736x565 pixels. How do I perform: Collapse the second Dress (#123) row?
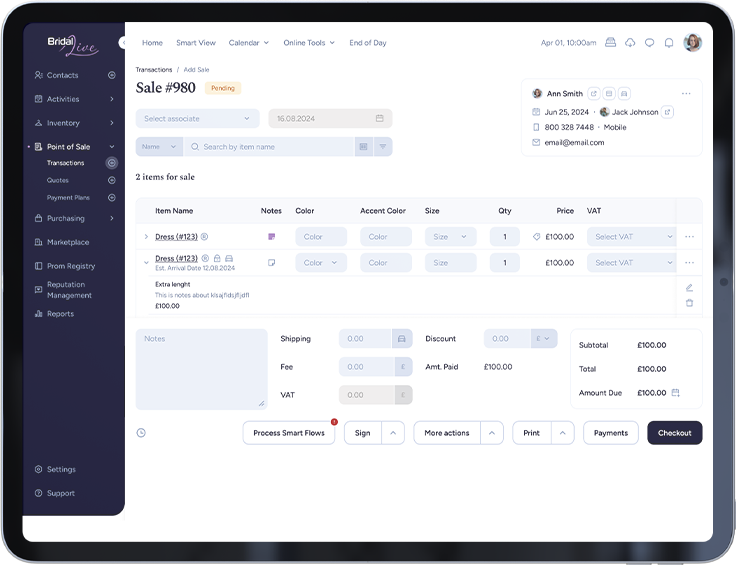tap(146, 263)
